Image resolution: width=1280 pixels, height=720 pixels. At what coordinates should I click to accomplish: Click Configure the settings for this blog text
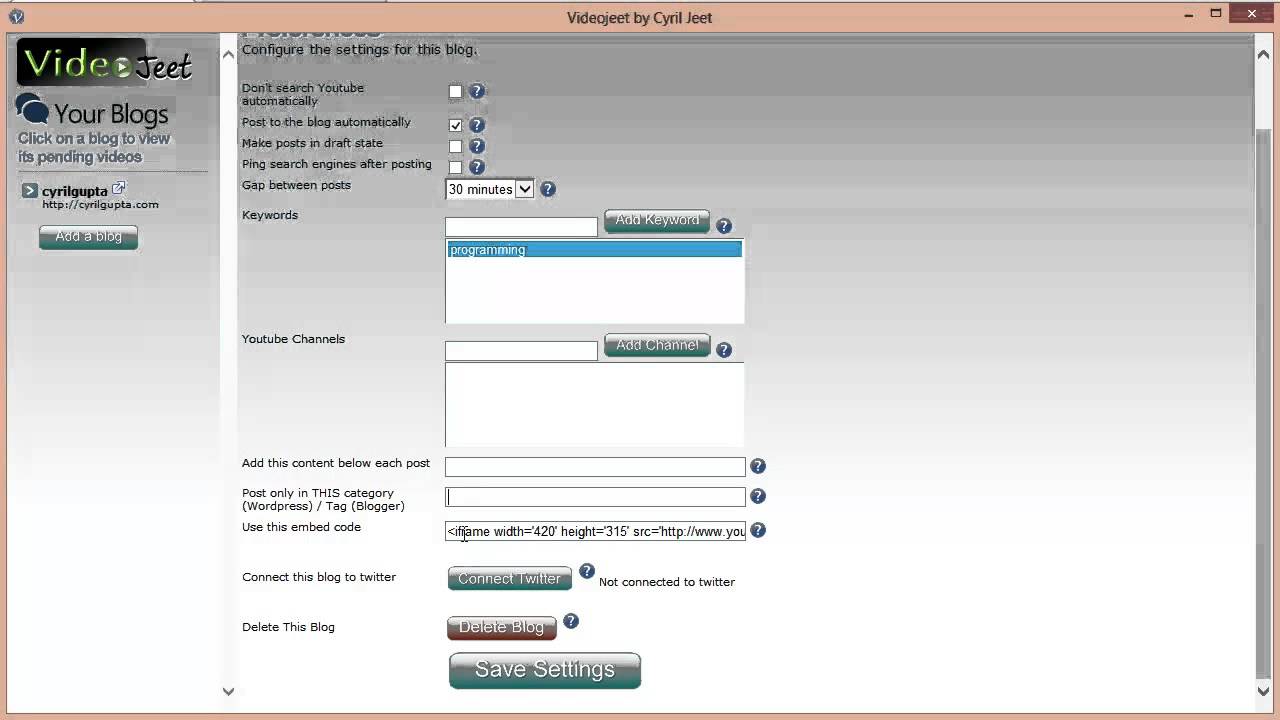359,49
